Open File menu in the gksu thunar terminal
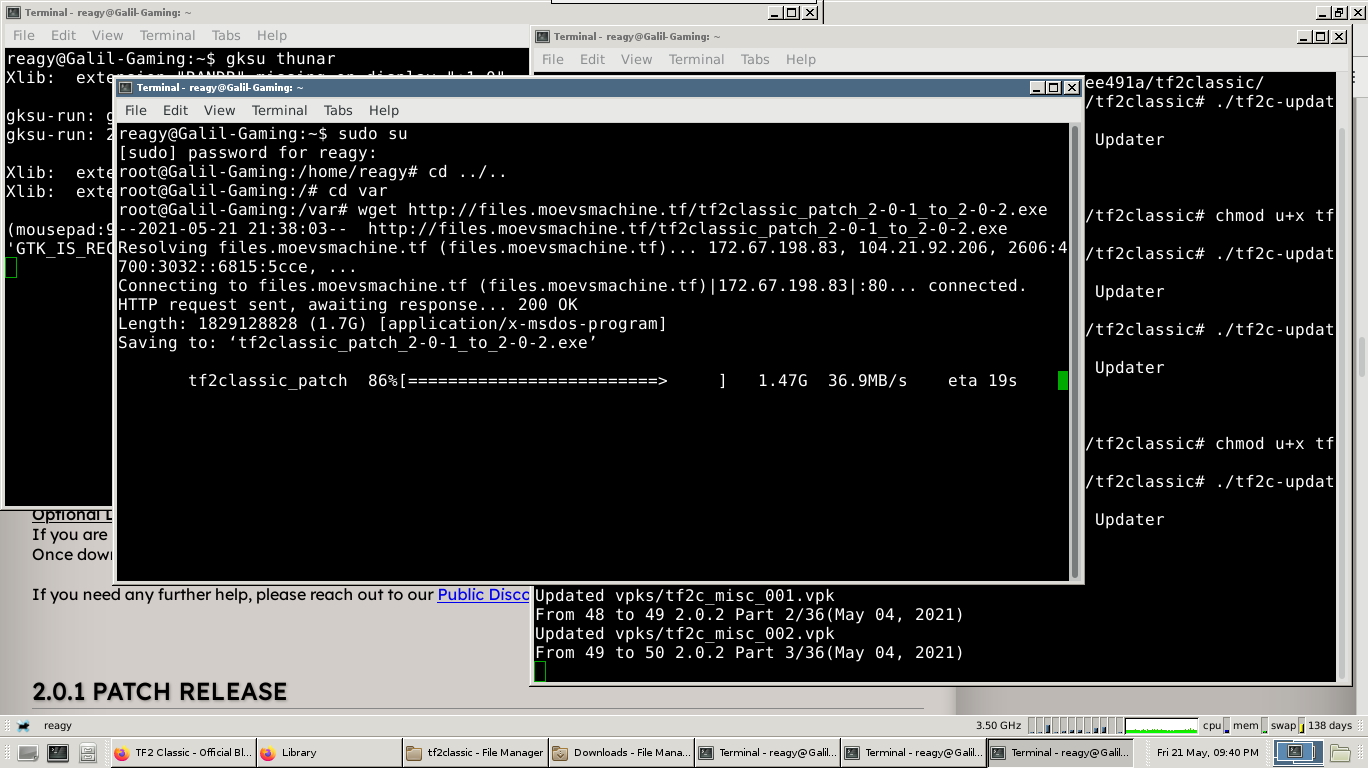This screenshot has width=1368, height=768. click(x=23, y=35)
